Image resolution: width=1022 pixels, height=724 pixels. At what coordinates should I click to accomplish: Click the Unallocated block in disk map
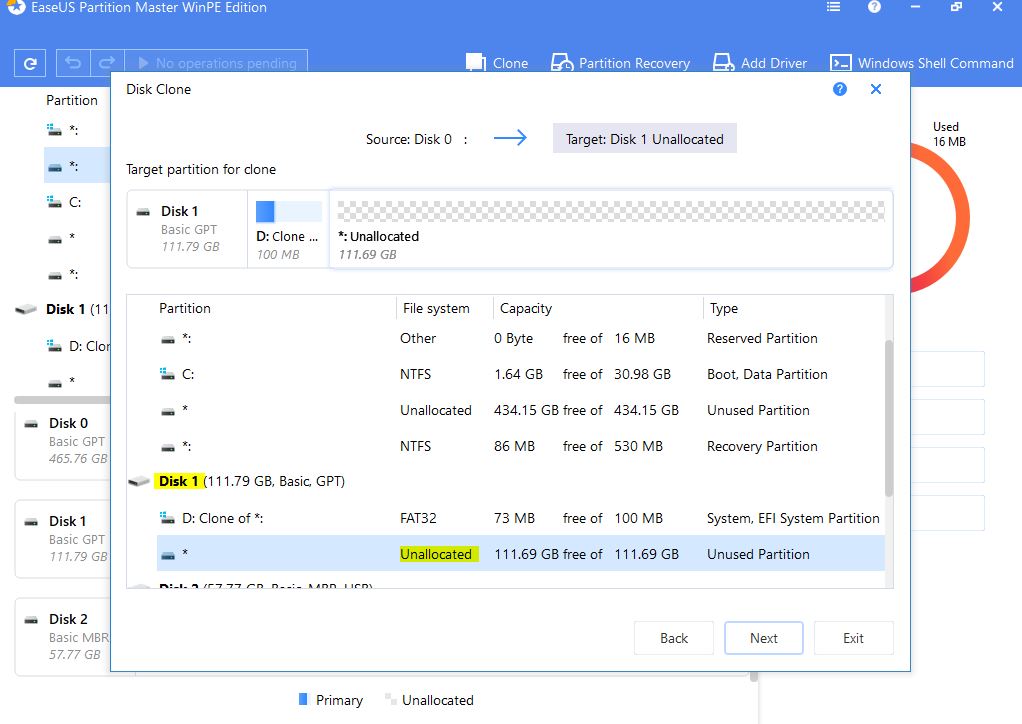[x=610, y=229]
